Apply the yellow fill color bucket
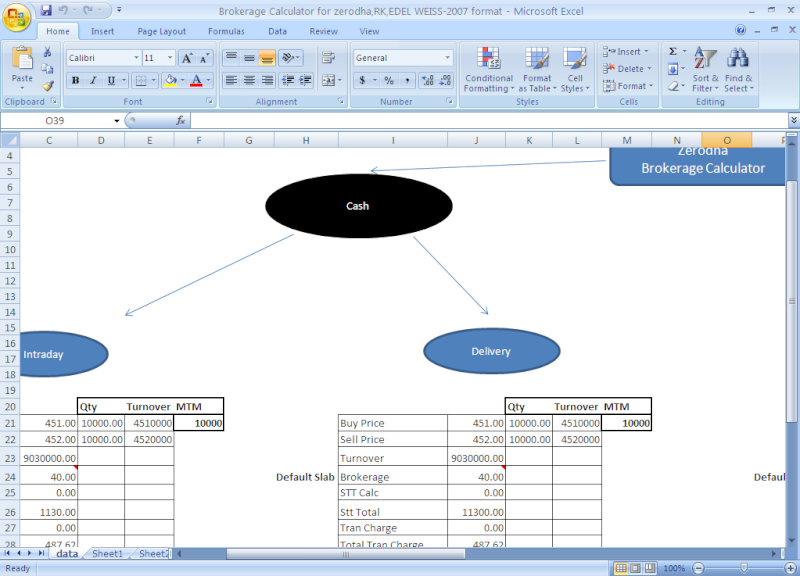800x576 pixels. coord(170,80)
